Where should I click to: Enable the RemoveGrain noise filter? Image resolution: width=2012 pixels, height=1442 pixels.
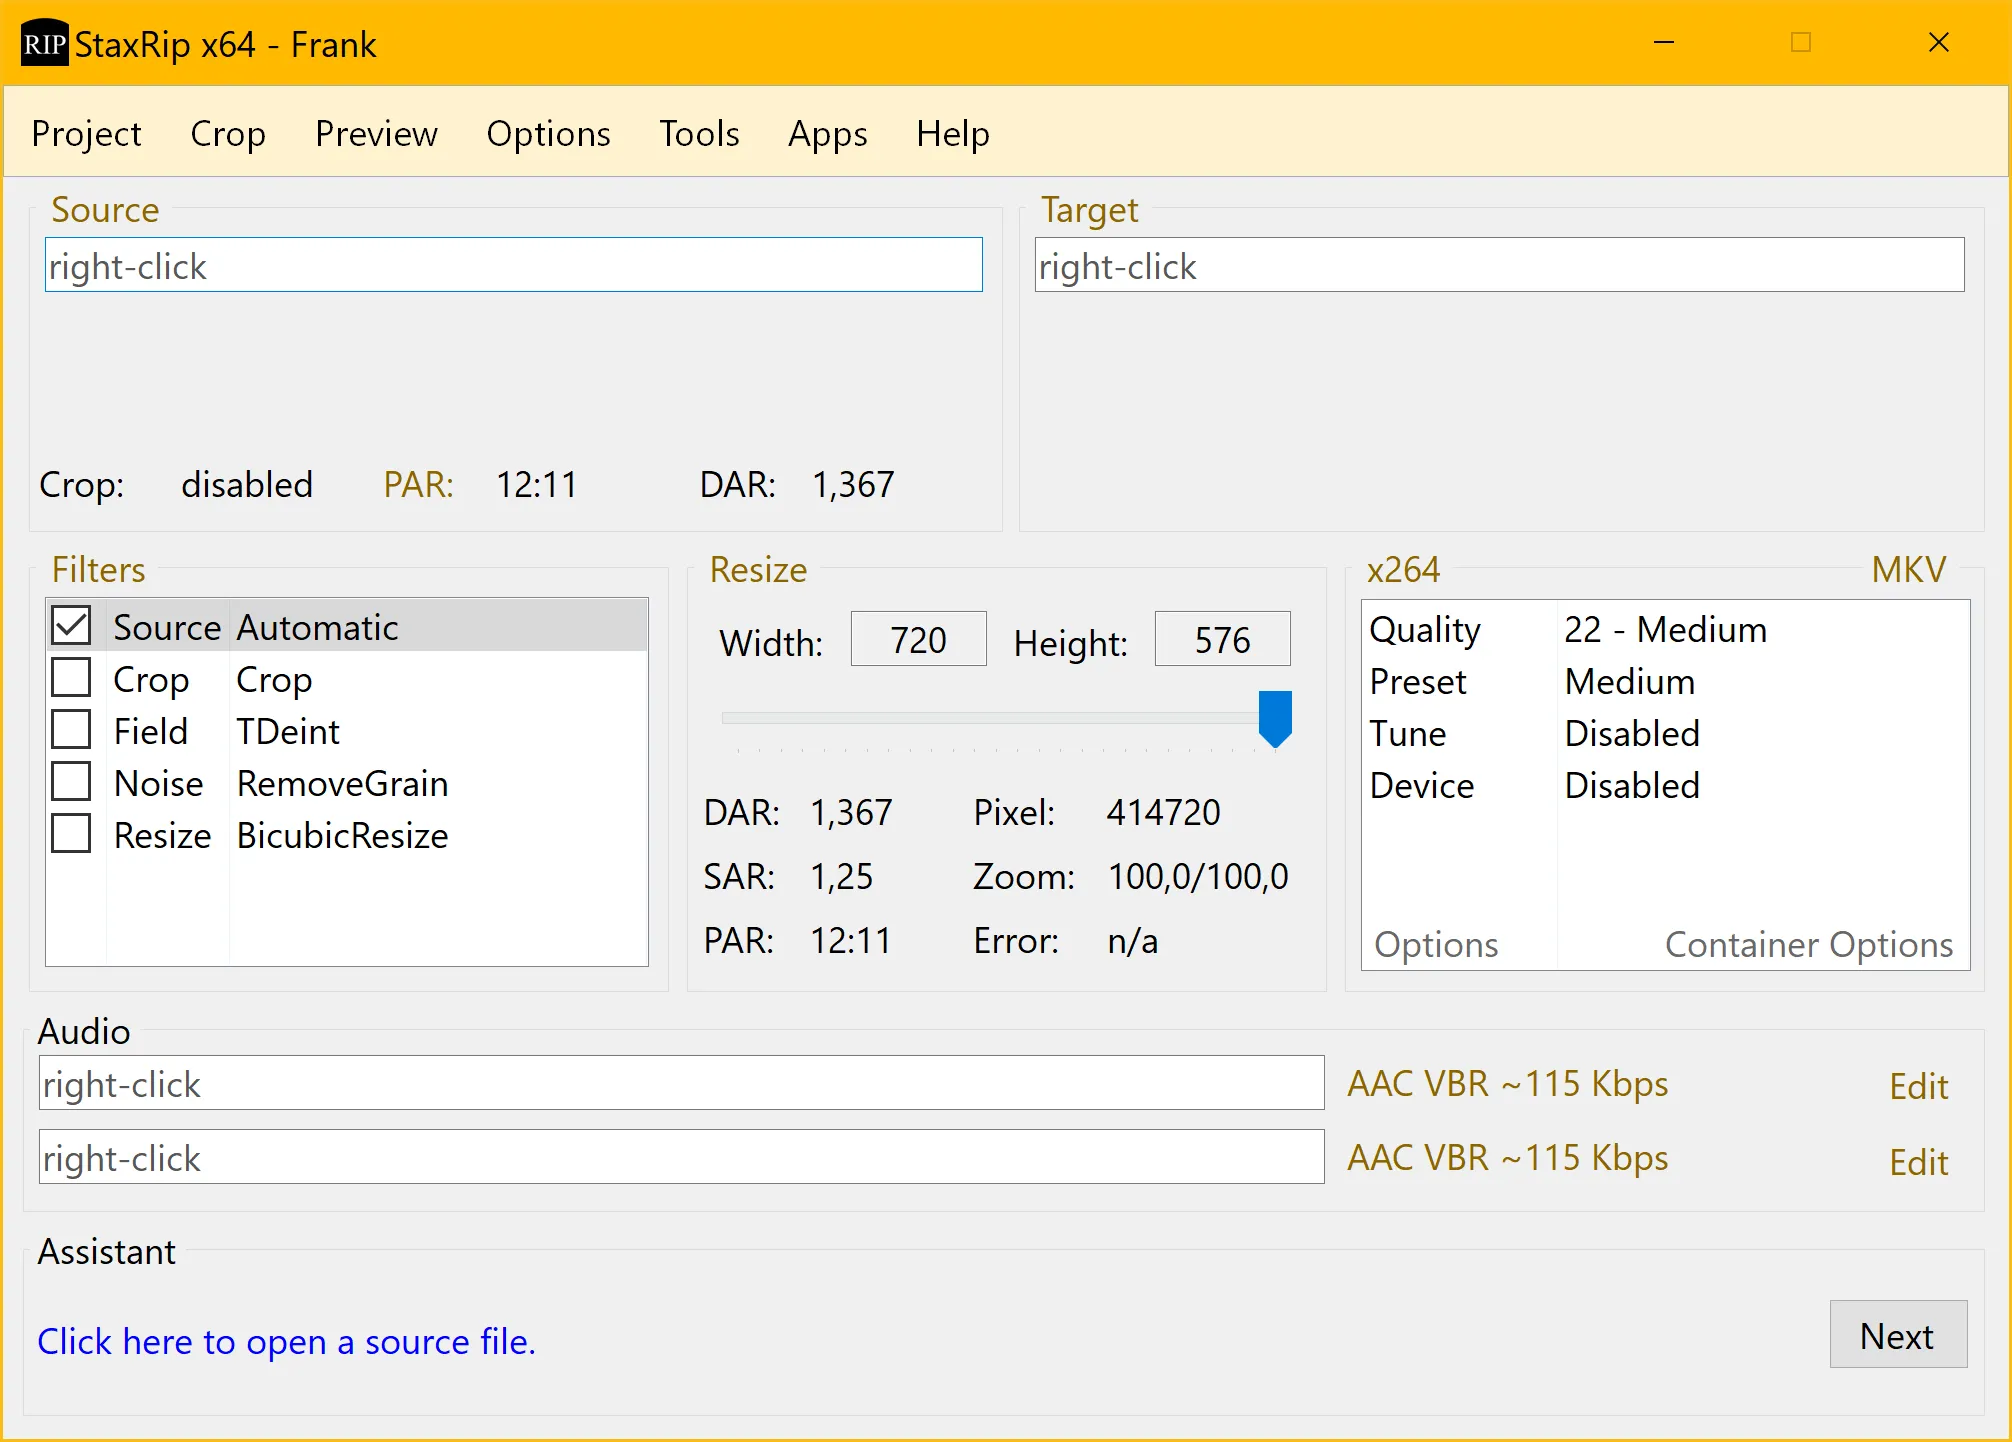point(70,781)
